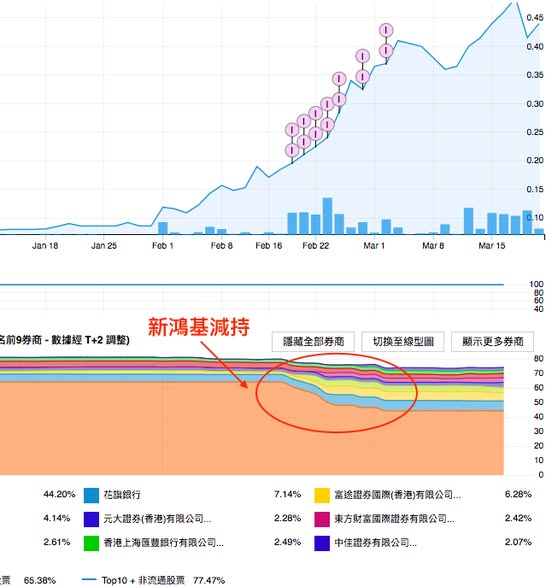This screenshot has width=552, height=587.
Task: Click the 元大證券 legend color swatch
Action: [91, 519]
